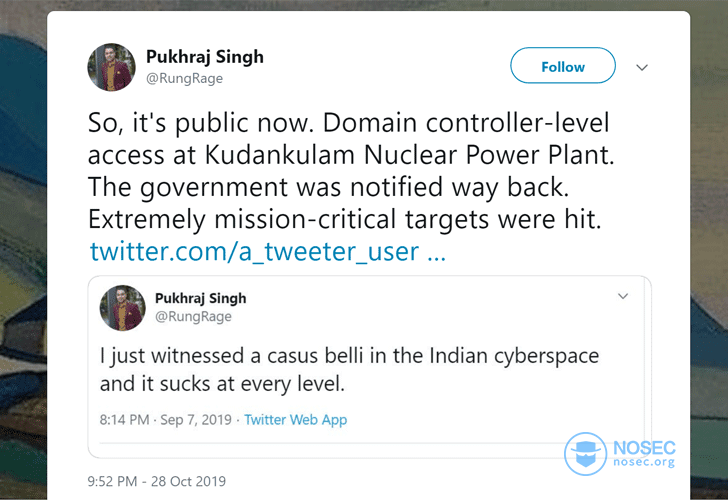Click the Twitter Web App link

tap(296, 420)
